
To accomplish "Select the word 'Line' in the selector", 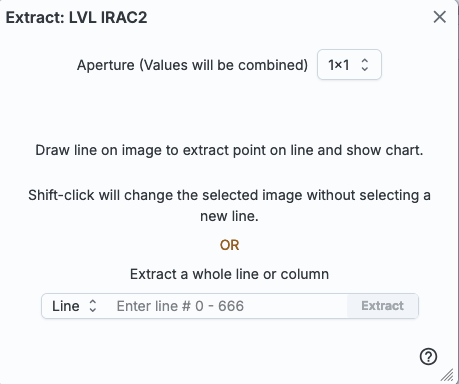I will coord(66,306).
